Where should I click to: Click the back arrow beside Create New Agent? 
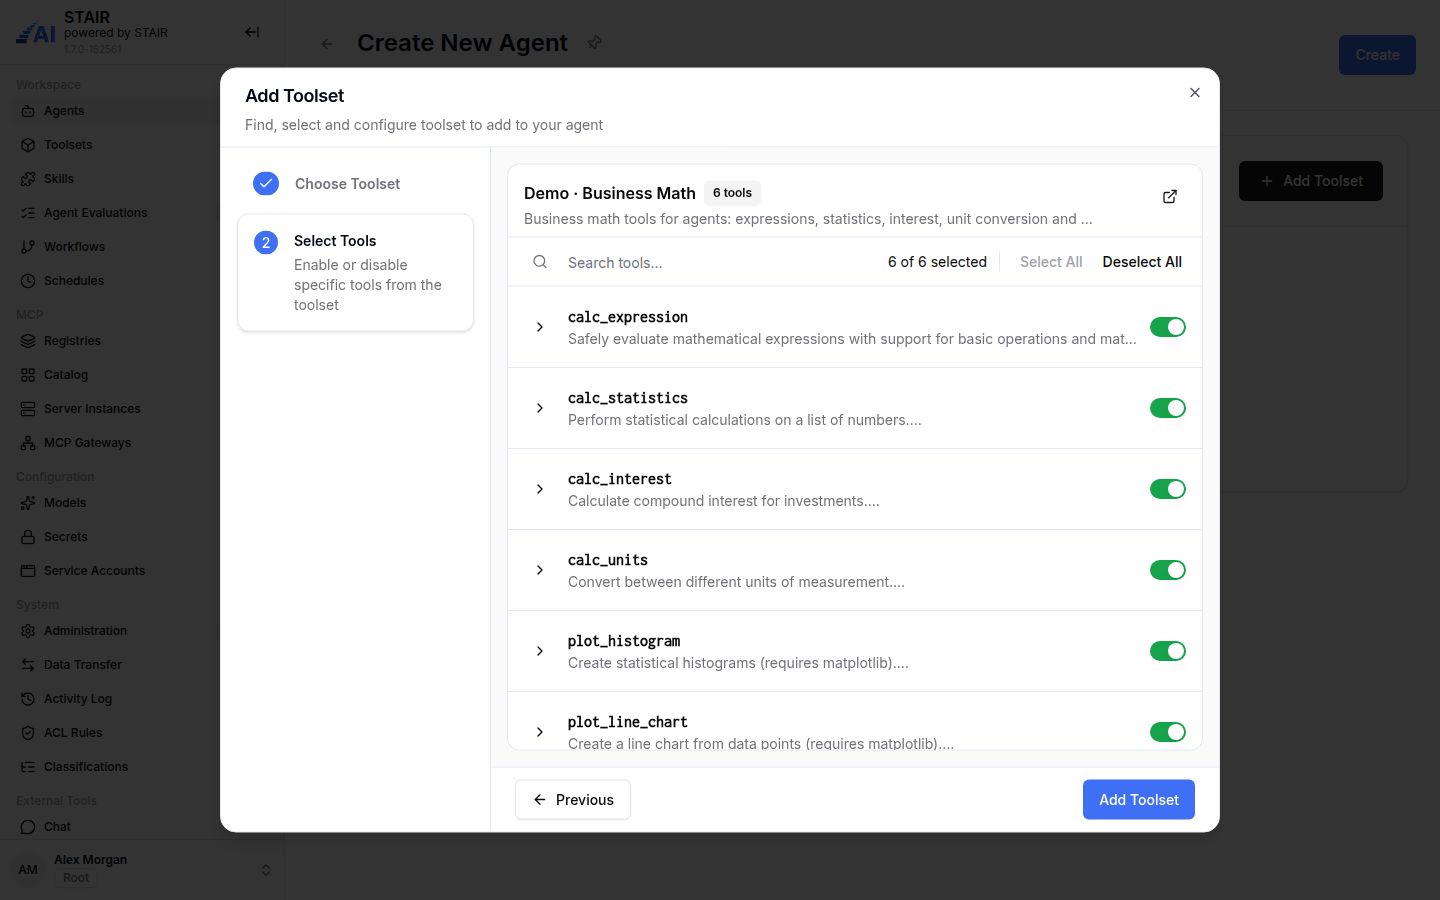coord(327,44)
